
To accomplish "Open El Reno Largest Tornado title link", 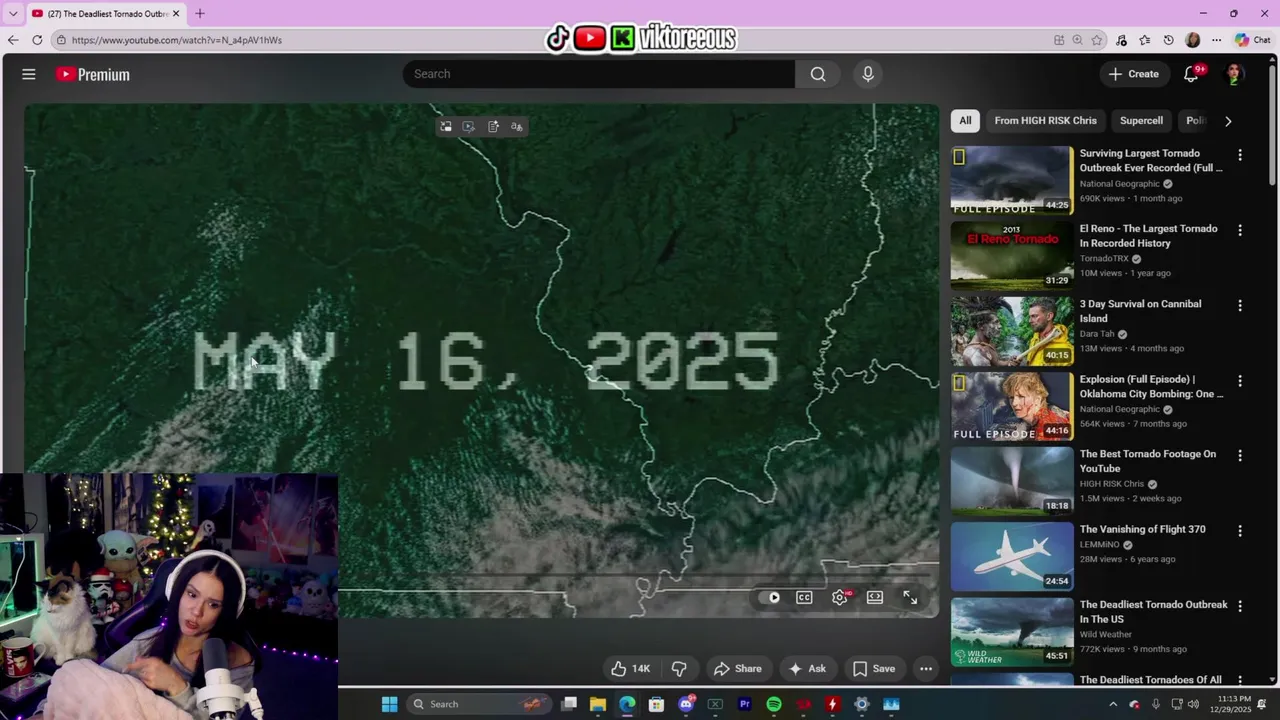I will point(1148,236).
